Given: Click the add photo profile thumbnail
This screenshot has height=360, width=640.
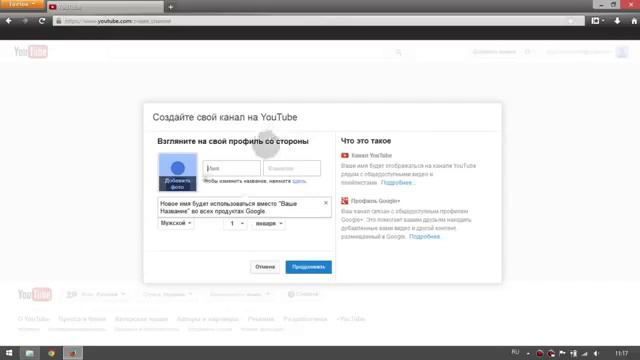Looking at the screenshot, I should pos(178,172).
